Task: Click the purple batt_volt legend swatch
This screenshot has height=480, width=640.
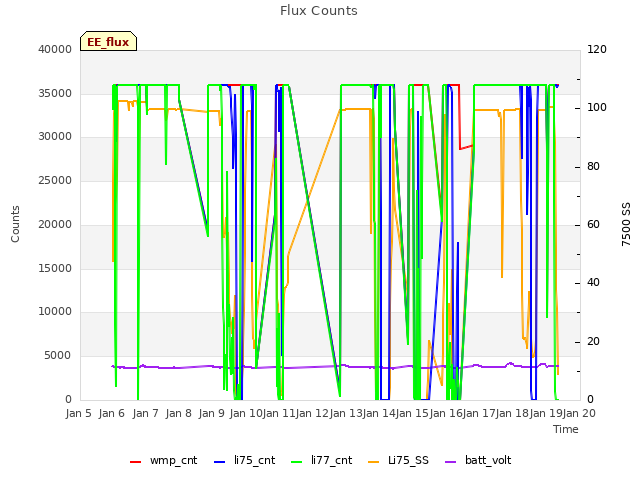Action: click(451, 462)
